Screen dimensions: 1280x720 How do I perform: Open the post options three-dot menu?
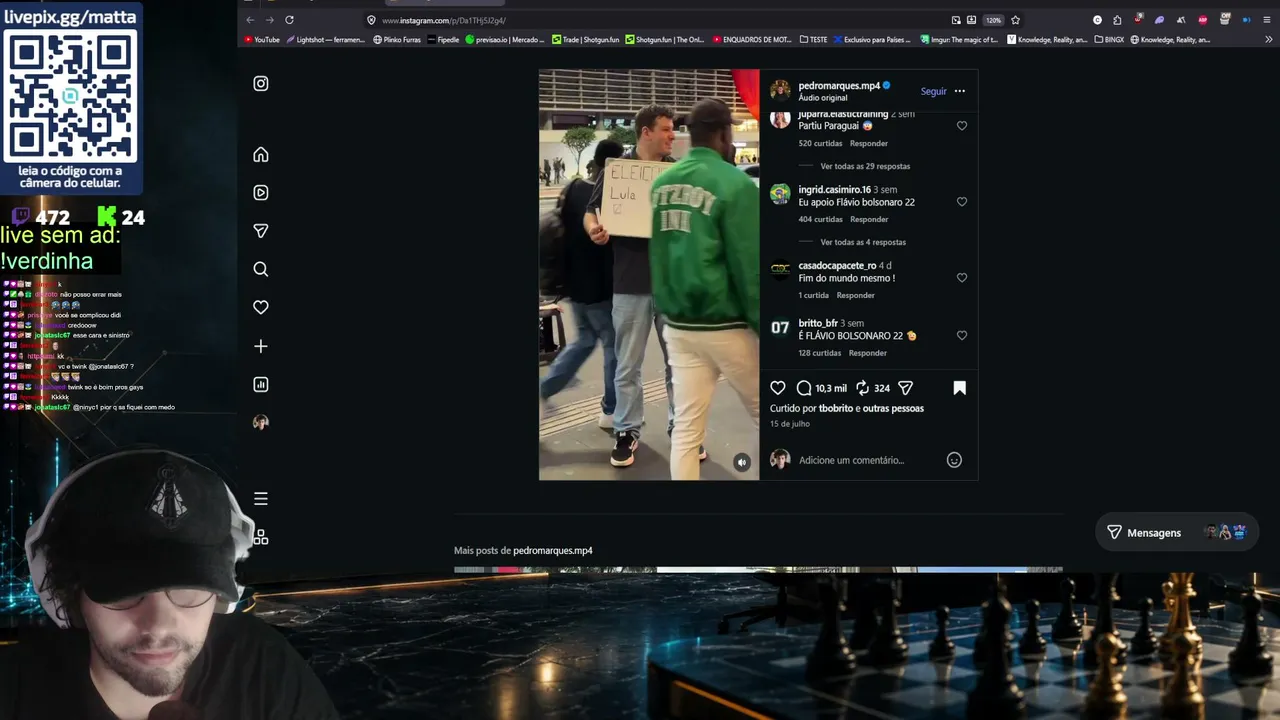tap(960, 91)
